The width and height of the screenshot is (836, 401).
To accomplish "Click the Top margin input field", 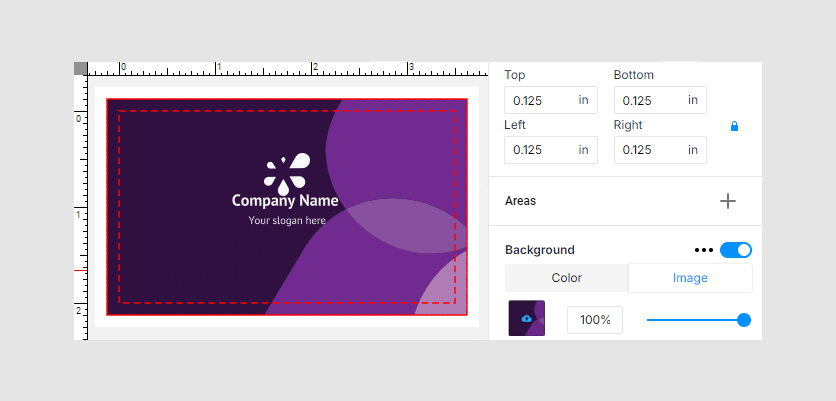I will [x=551, y=100].
